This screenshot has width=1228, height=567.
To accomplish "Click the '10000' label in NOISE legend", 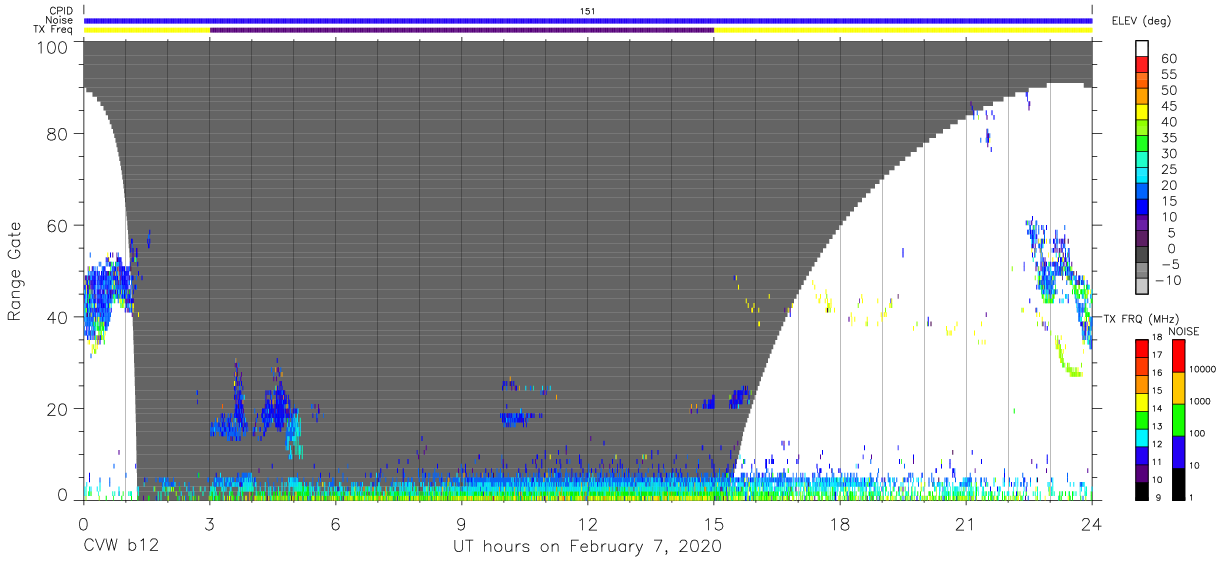I will 1205,369.
